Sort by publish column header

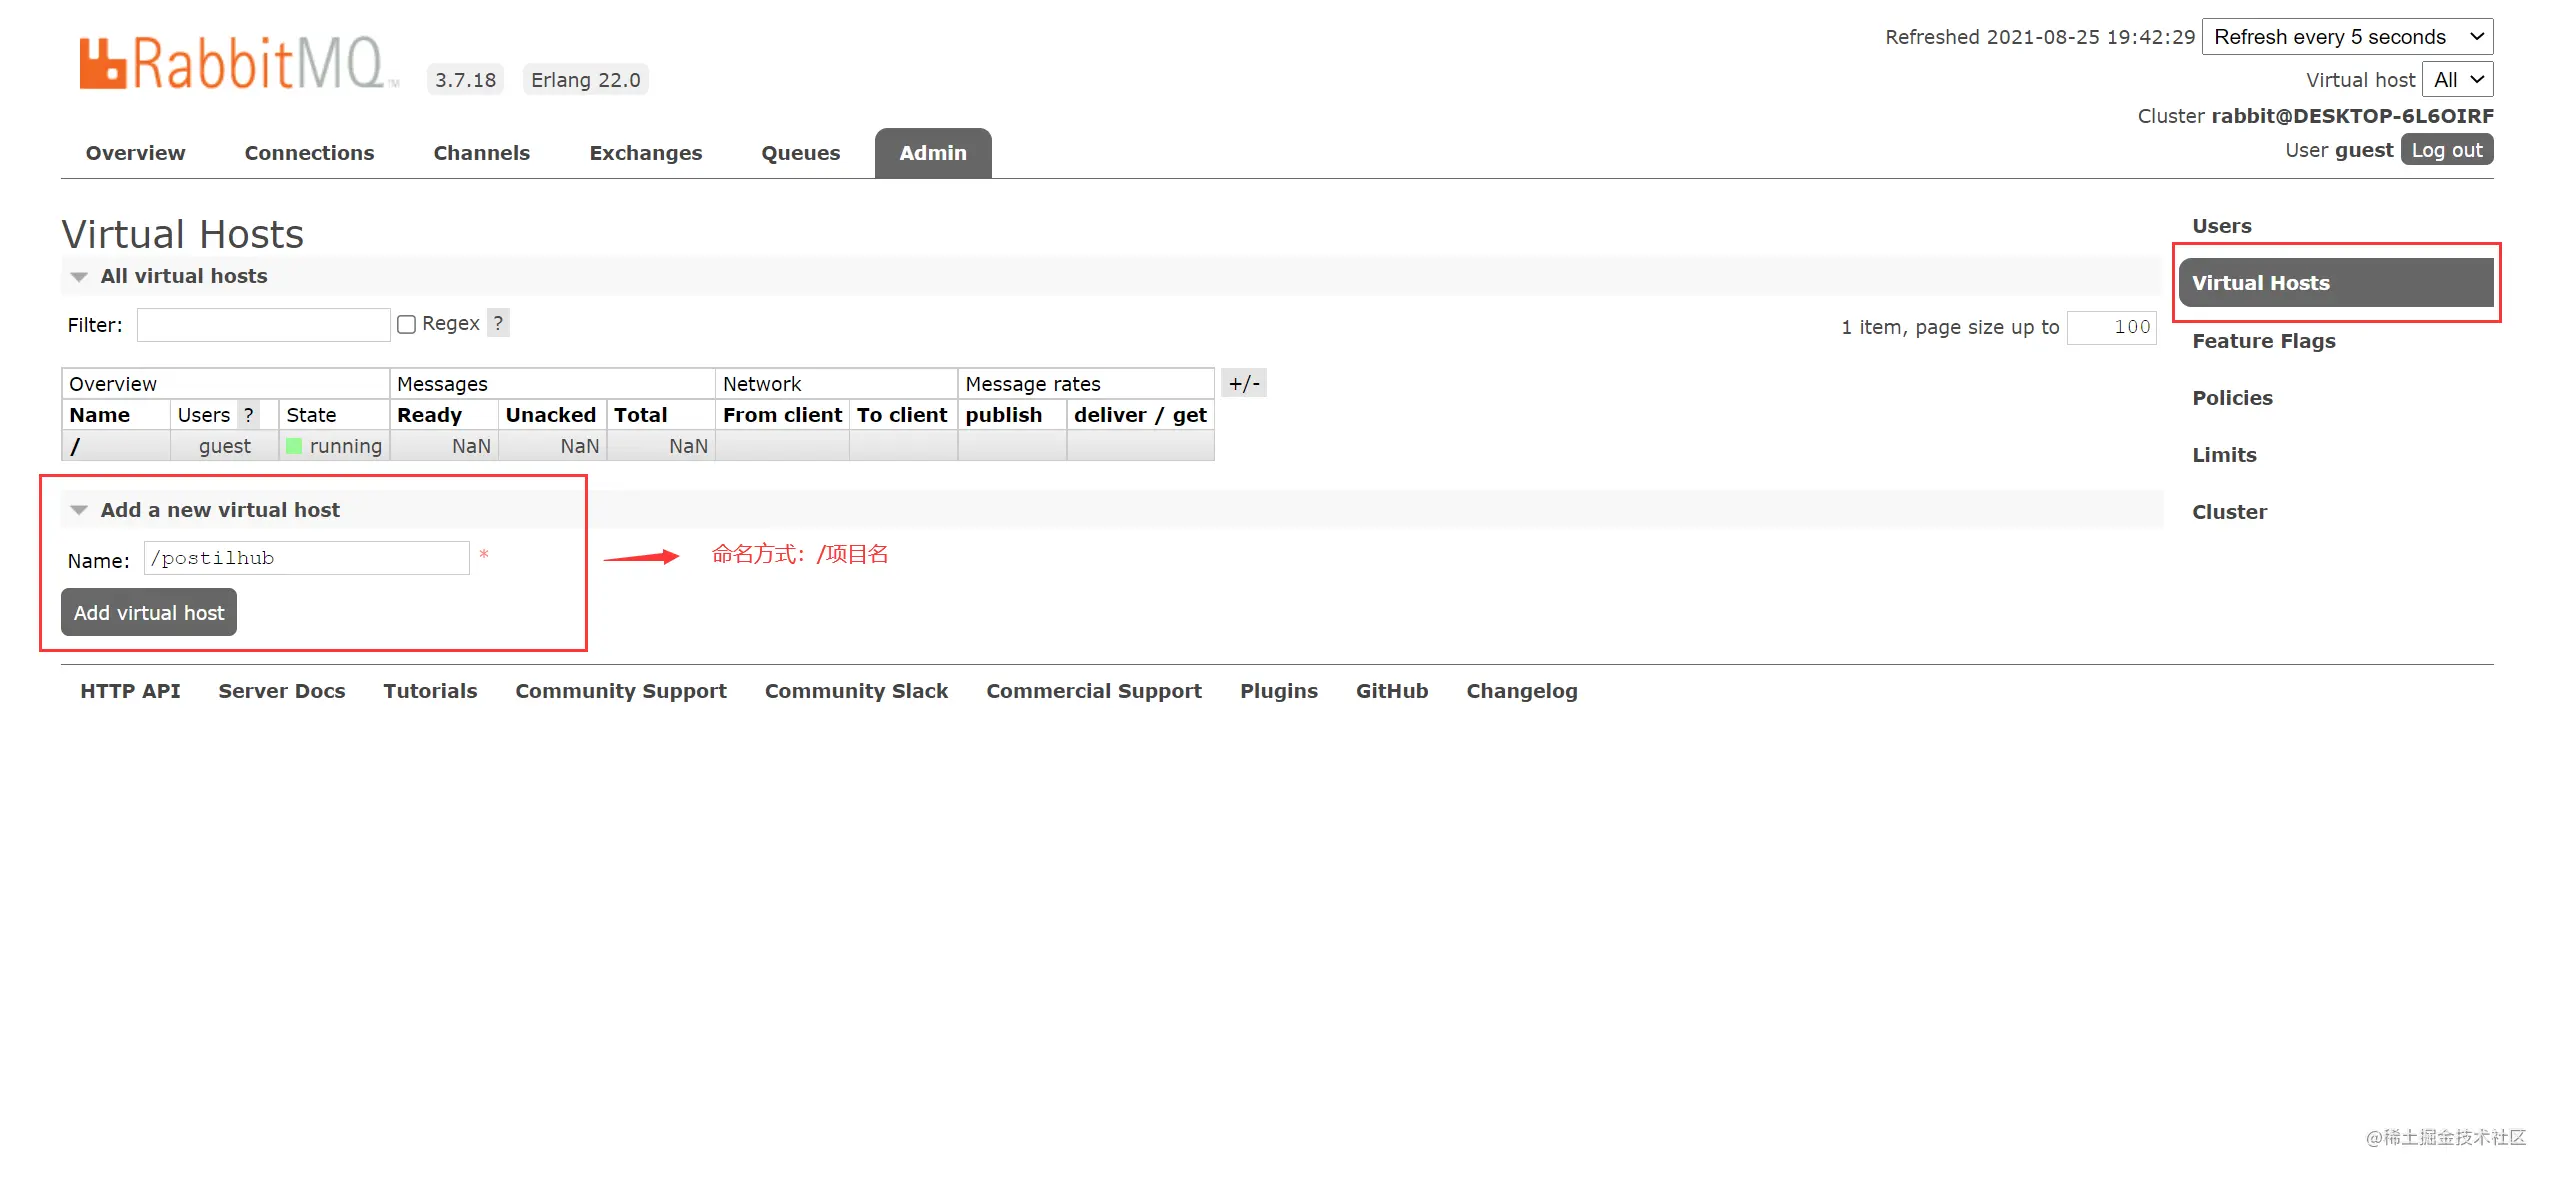pyautogui.click(x=1003, y=415)
